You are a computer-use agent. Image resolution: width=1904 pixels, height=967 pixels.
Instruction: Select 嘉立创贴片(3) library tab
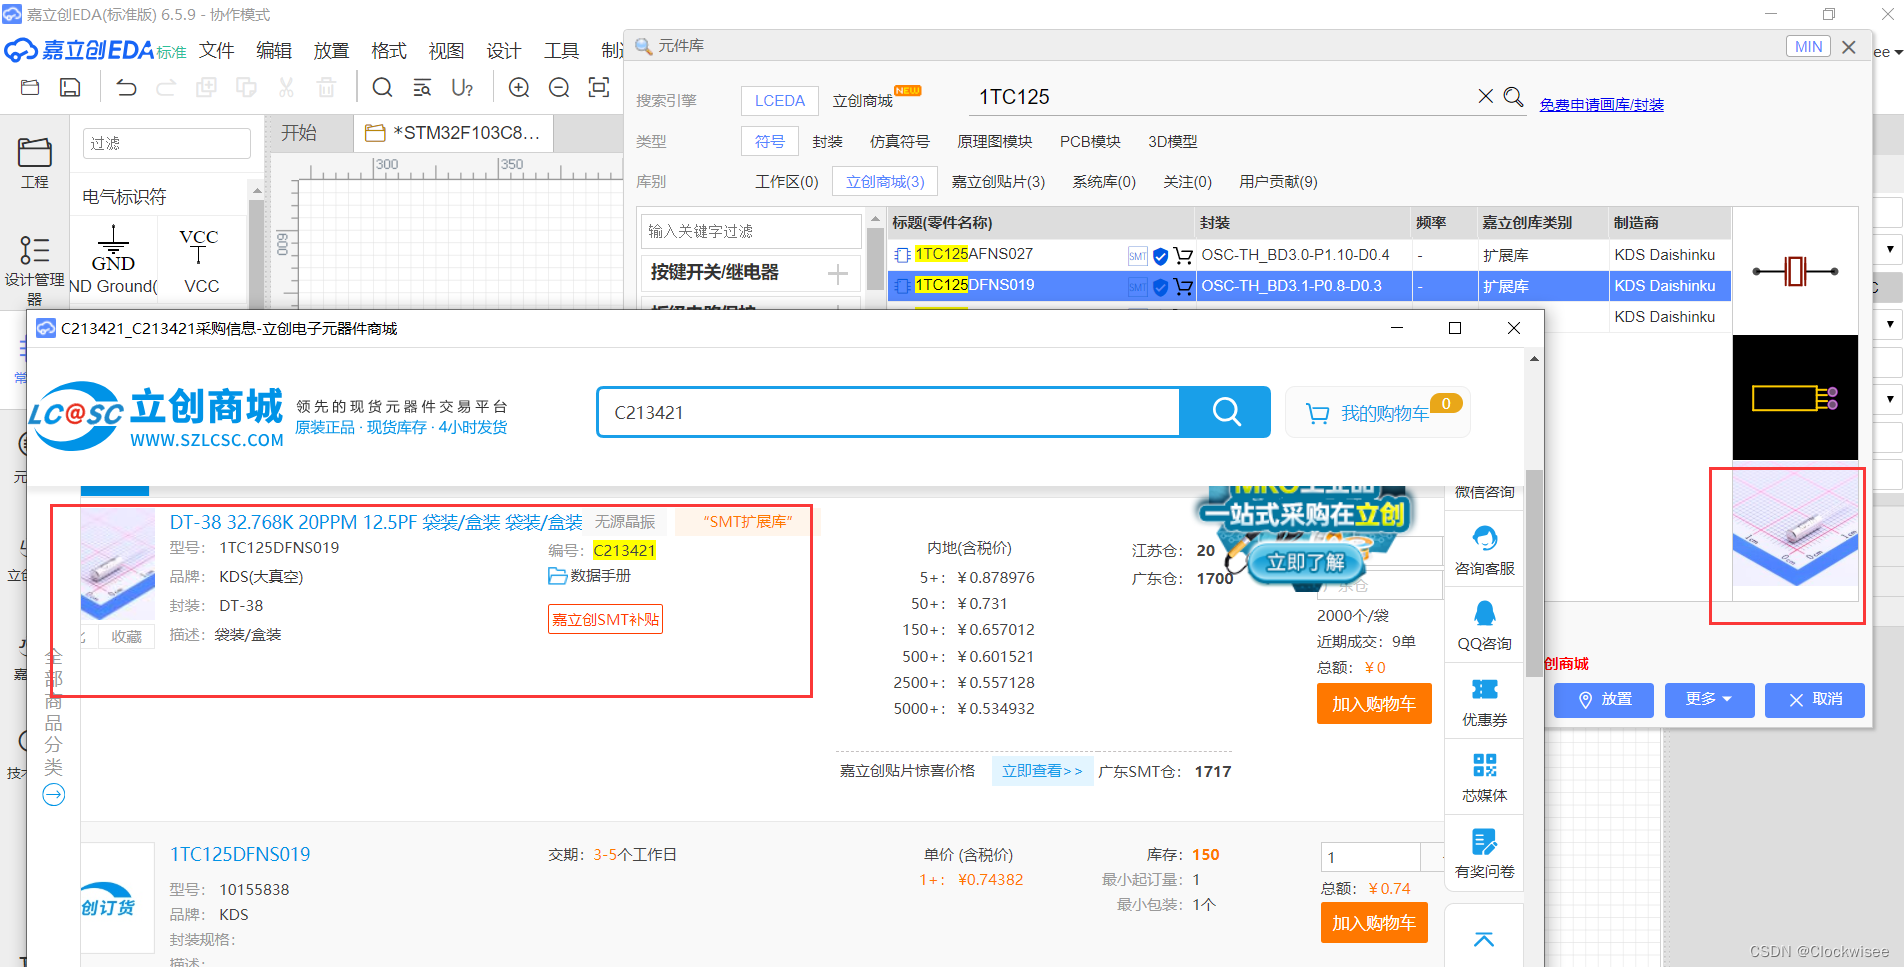tap(998, 182)
